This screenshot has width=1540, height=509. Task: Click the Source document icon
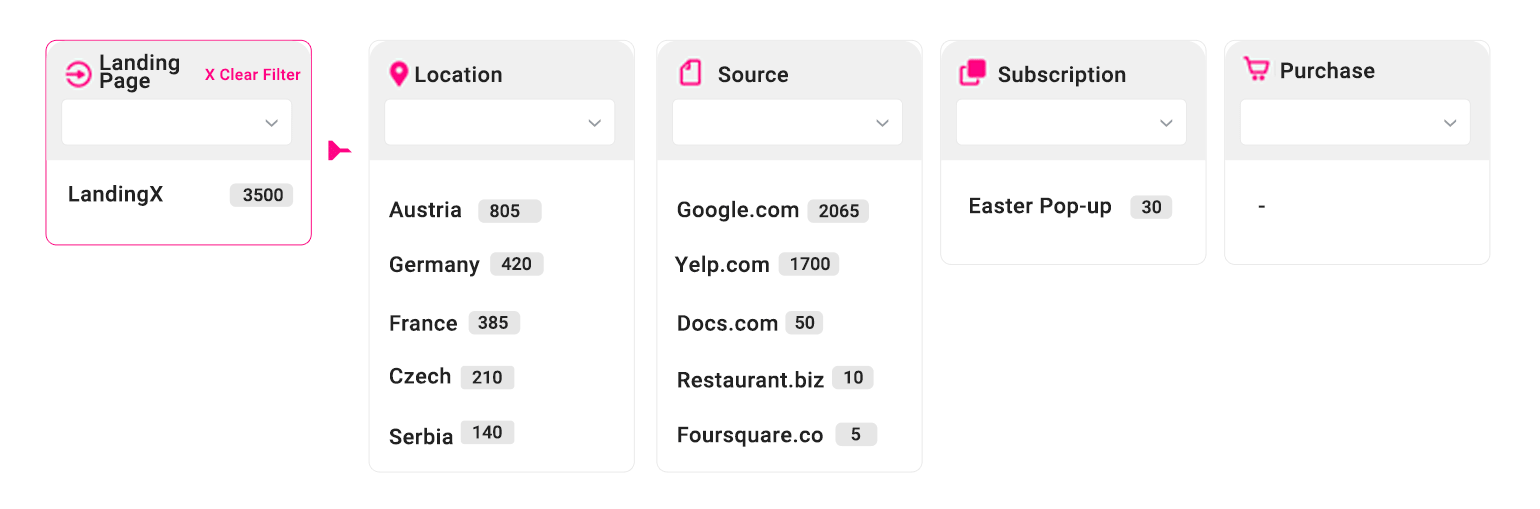click(x=690, y=73)
